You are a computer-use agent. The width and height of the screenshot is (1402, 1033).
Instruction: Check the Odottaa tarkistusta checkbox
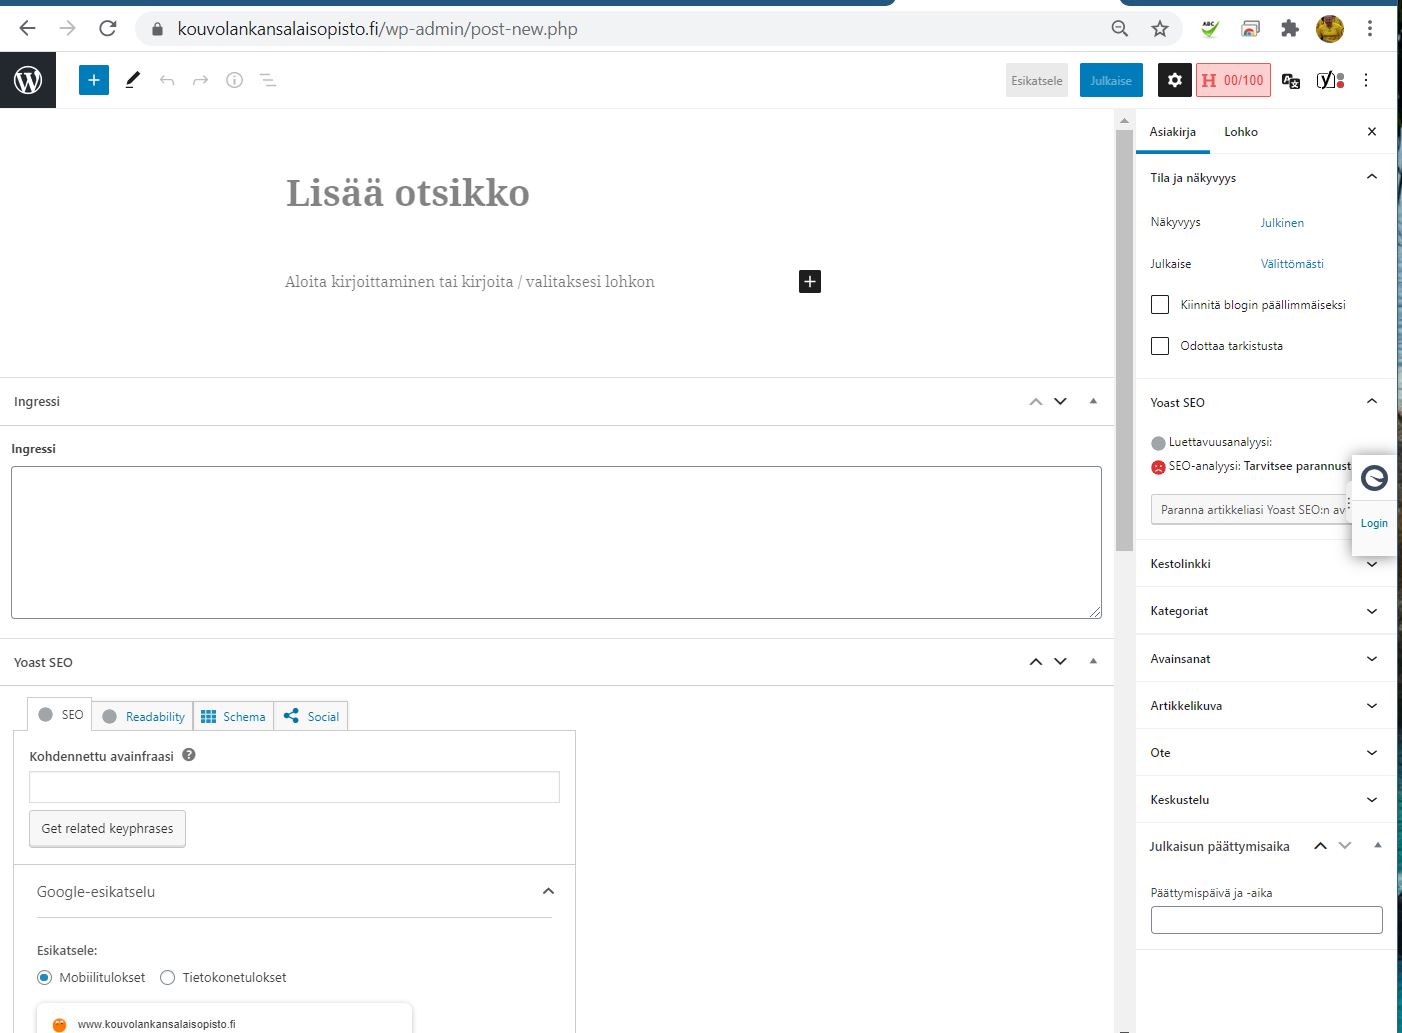(1160, 346)
